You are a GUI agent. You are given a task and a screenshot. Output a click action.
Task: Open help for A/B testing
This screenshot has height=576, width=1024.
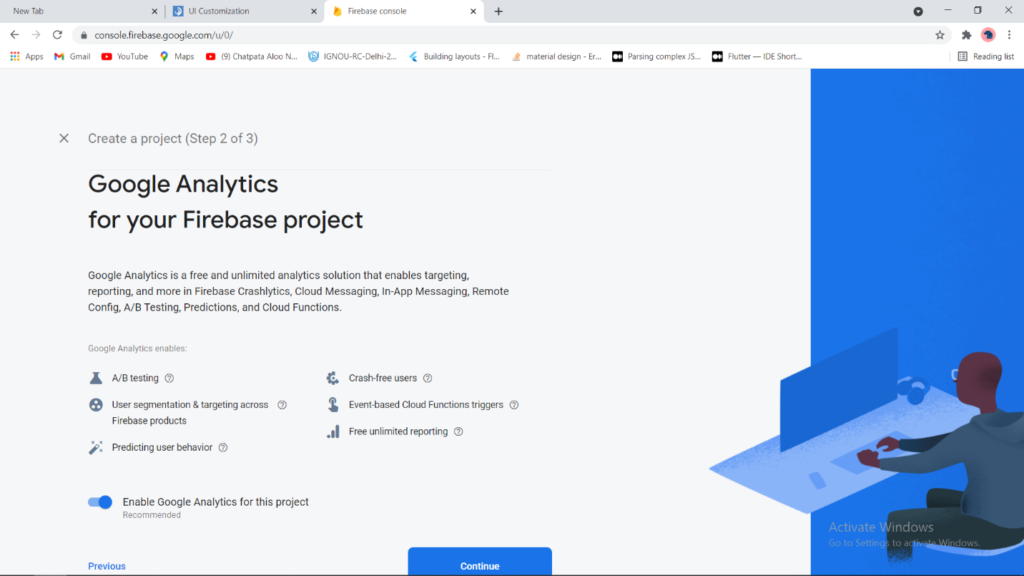(x=169, y=378)
